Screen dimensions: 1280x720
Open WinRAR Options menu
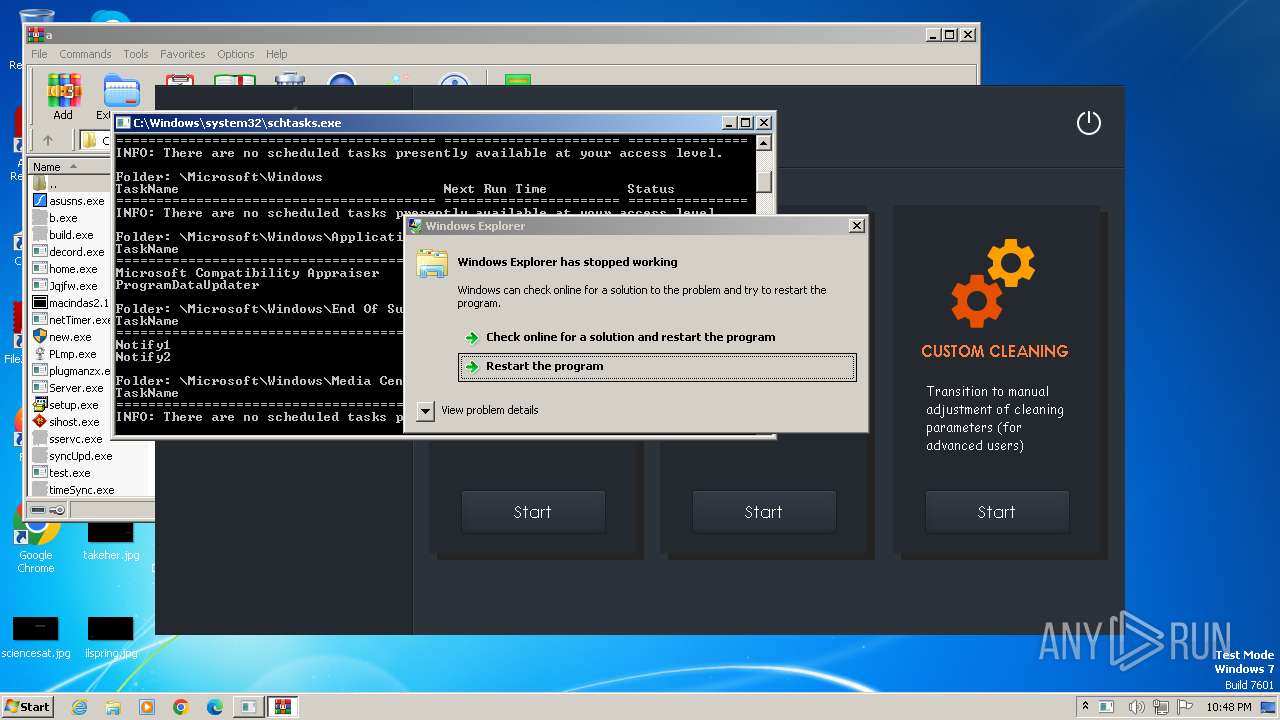pyautogui.click(x=236, y=54)
